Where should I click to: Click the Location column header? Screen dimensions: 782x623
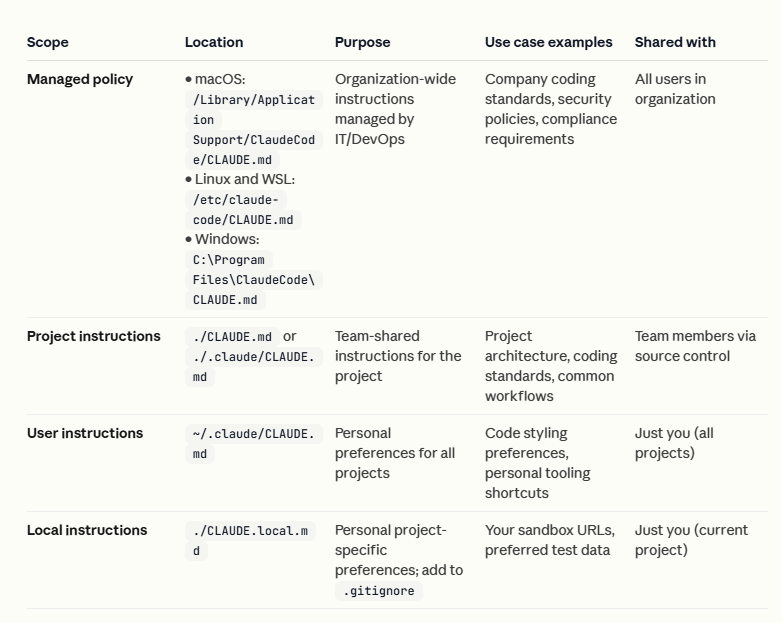(214, 42)
